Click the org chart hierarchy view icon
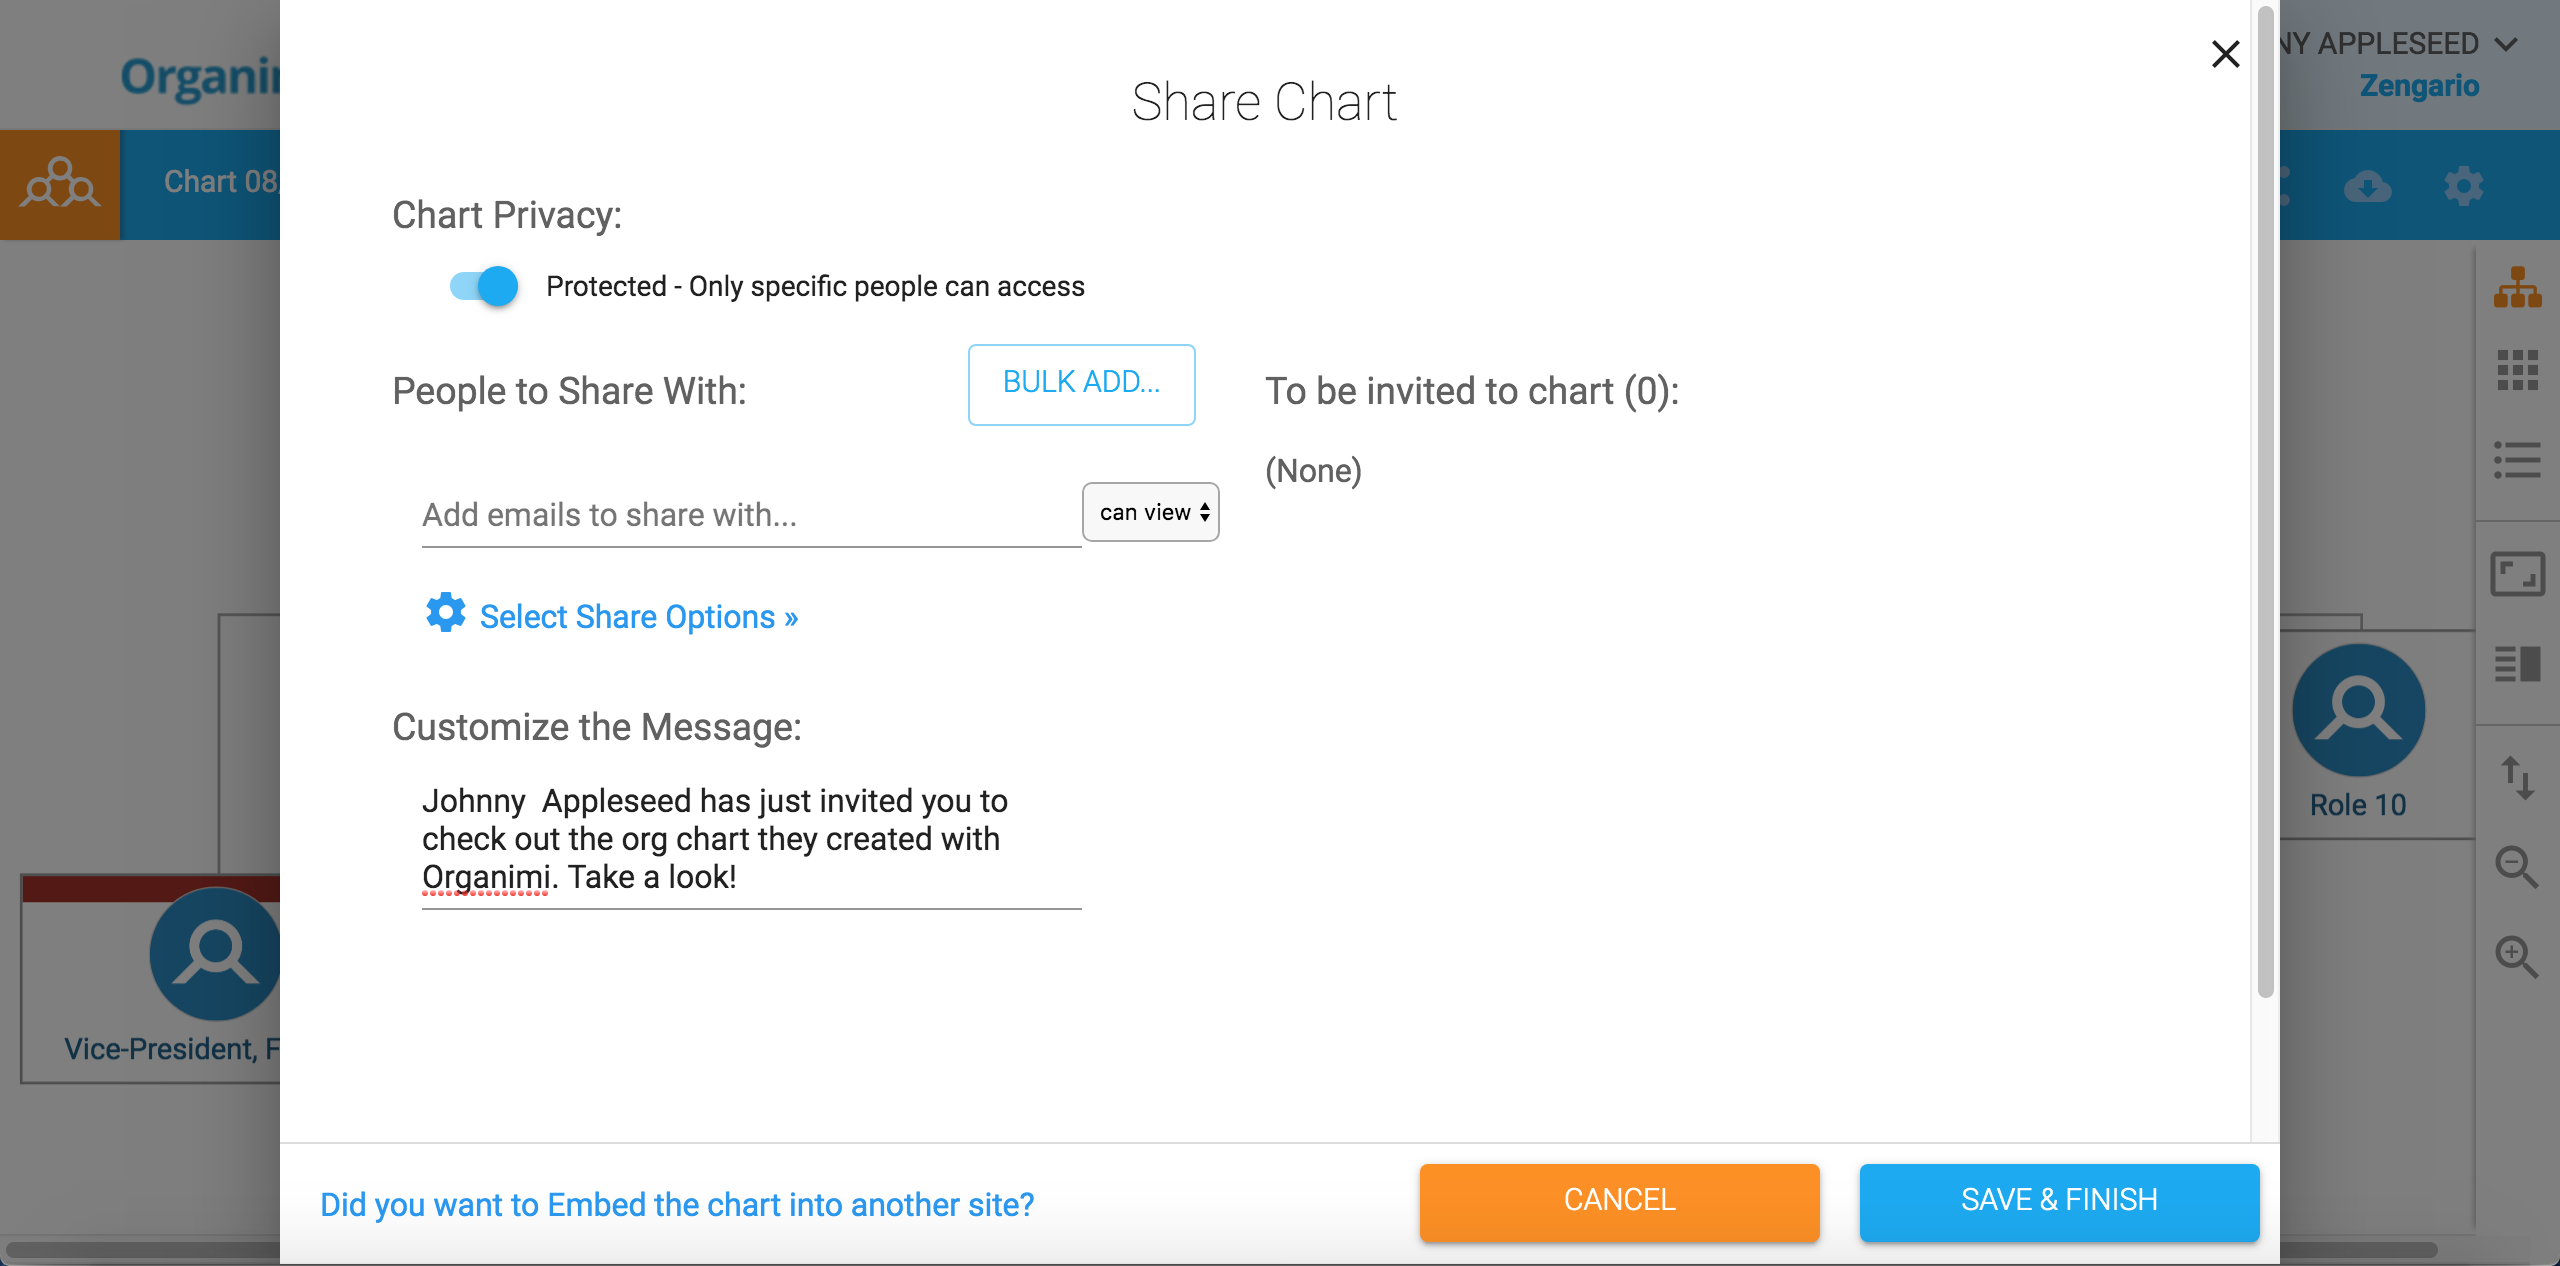This screenshot has height=1266, width=2560. 2516,288
